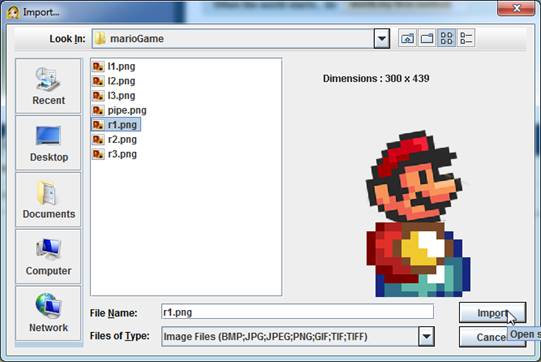Open the Network shortcut

pyautogui.click(x=48, y=313)
